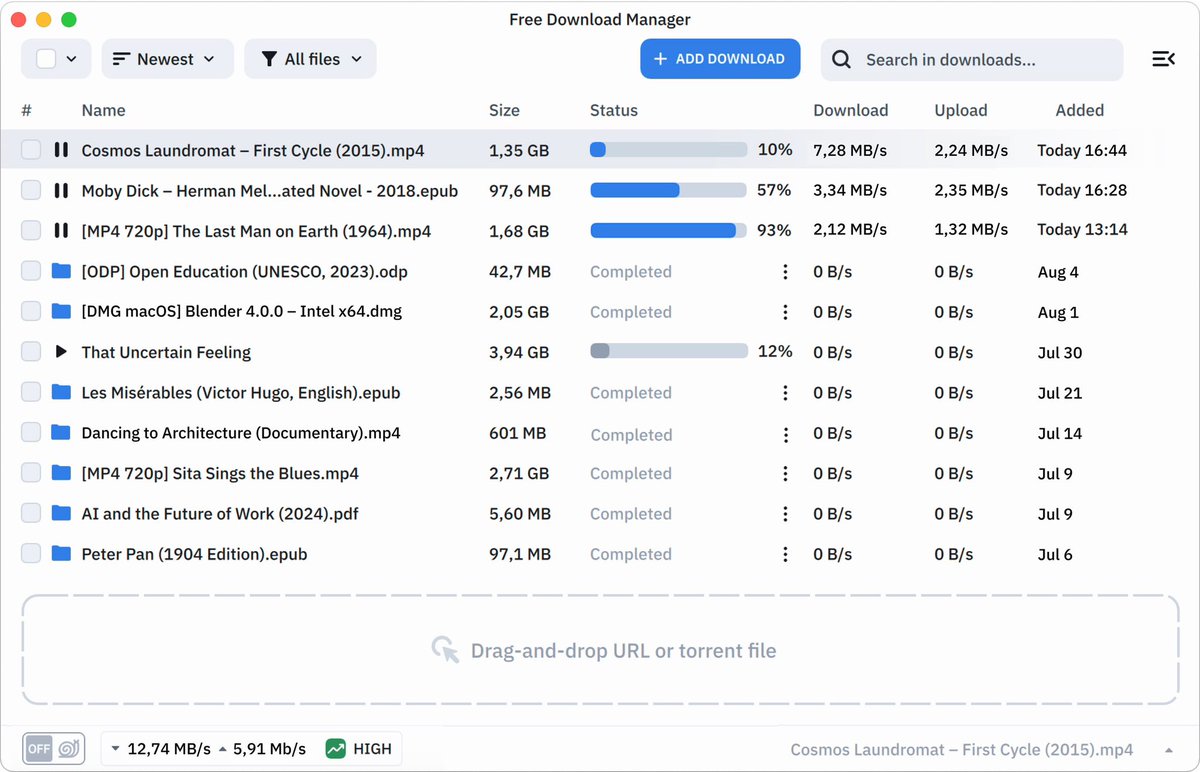Click the 93% progress bar for Last Man on Earth
This screenshot has width=1200, height=772.
[x=669, y=231]
